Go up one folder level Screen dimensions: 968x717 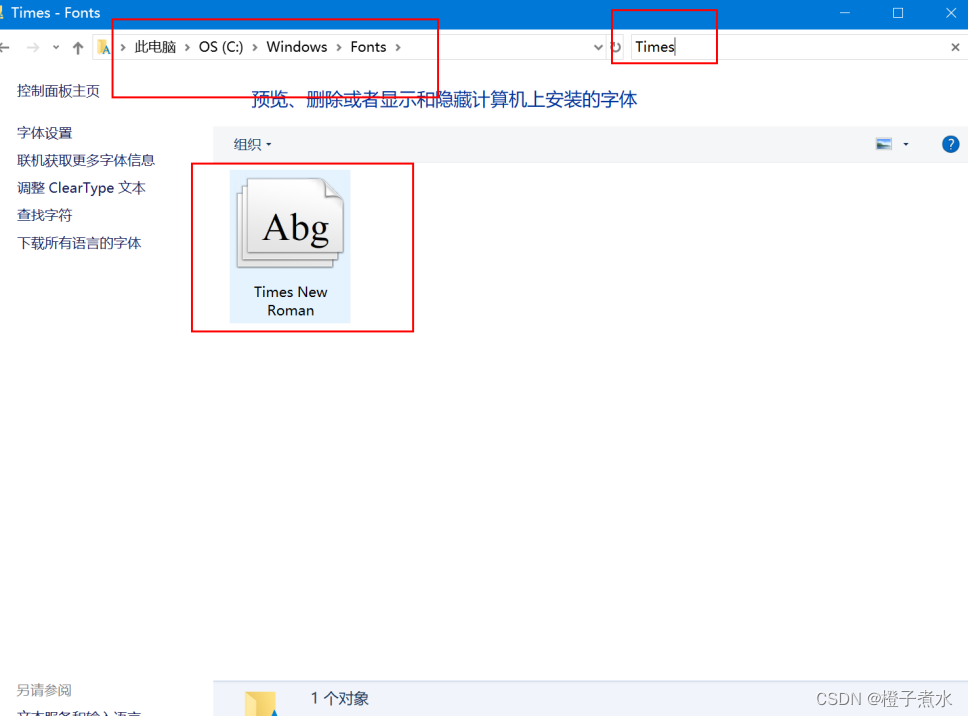78,48
